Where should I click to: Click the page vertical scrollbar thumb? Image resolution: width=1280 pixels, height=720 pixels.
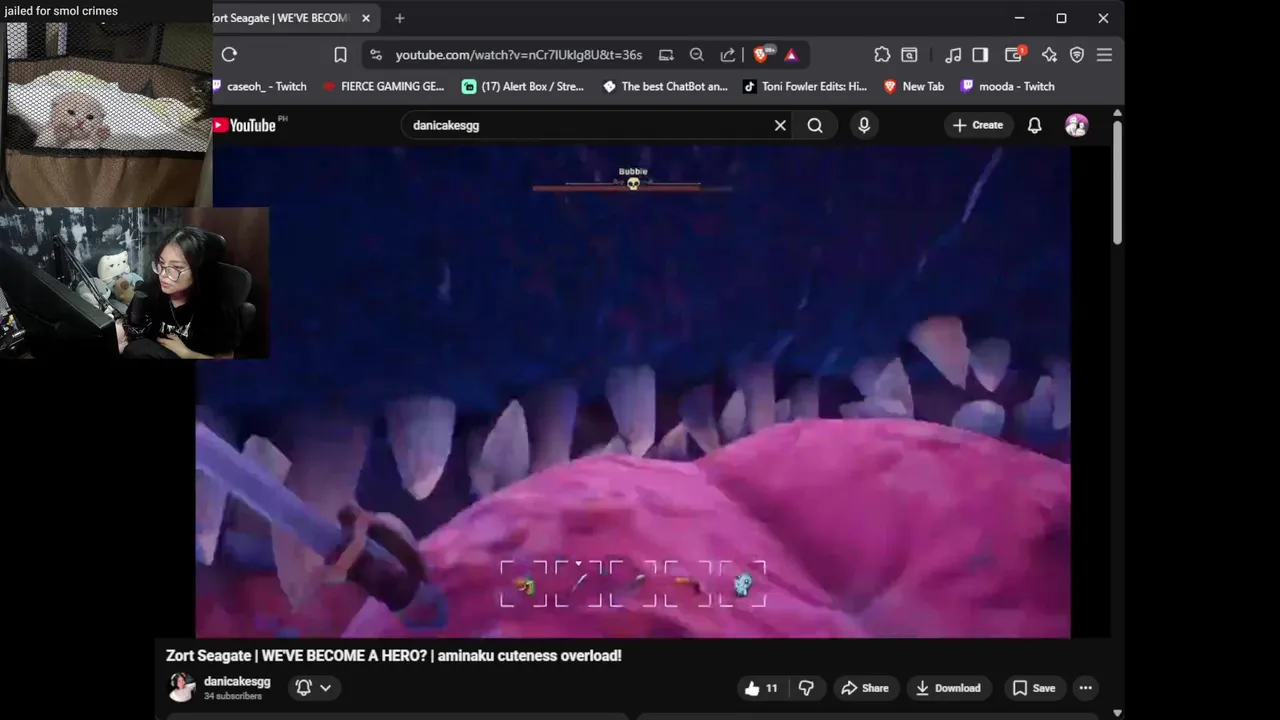tap(1117, 182)
